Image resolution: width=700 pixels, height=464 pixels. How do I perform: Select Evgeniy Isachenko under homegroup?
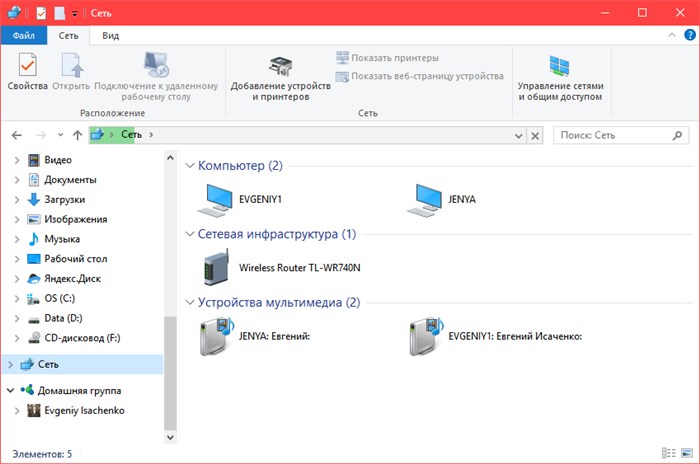point(84,410)
